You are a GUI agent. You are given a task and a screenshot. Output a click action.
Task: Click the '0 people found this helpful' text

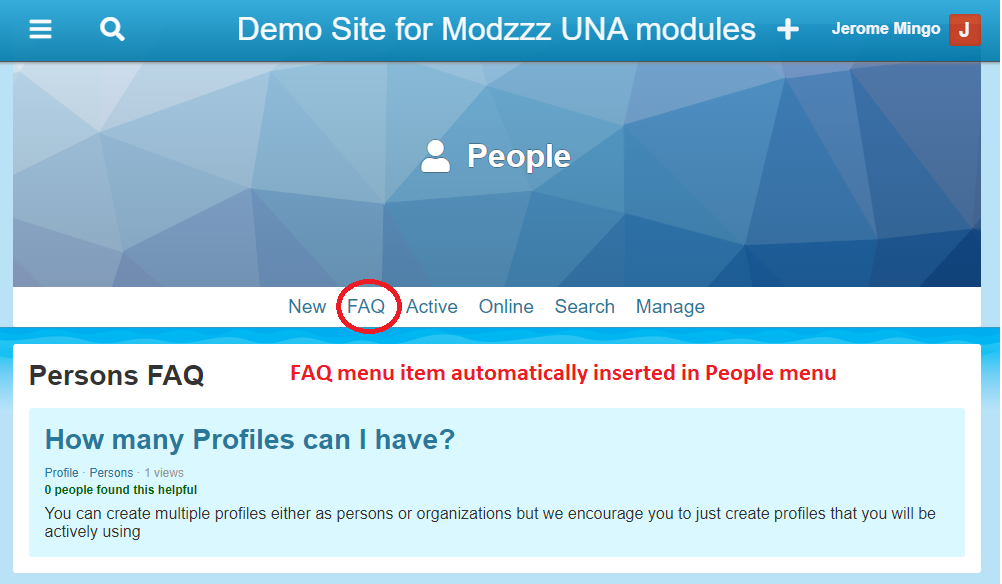pyautogui.click(x=121, y=490)
